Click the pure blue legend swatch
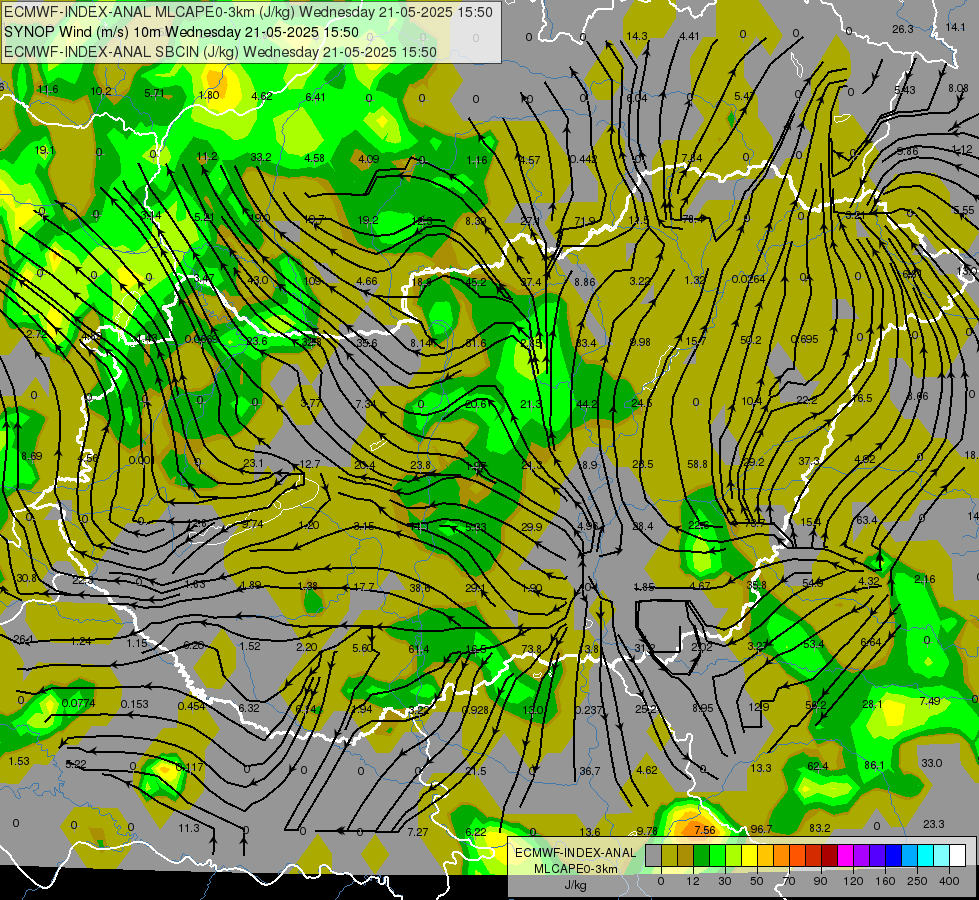 pyautogui.click(x=893, y=856)
